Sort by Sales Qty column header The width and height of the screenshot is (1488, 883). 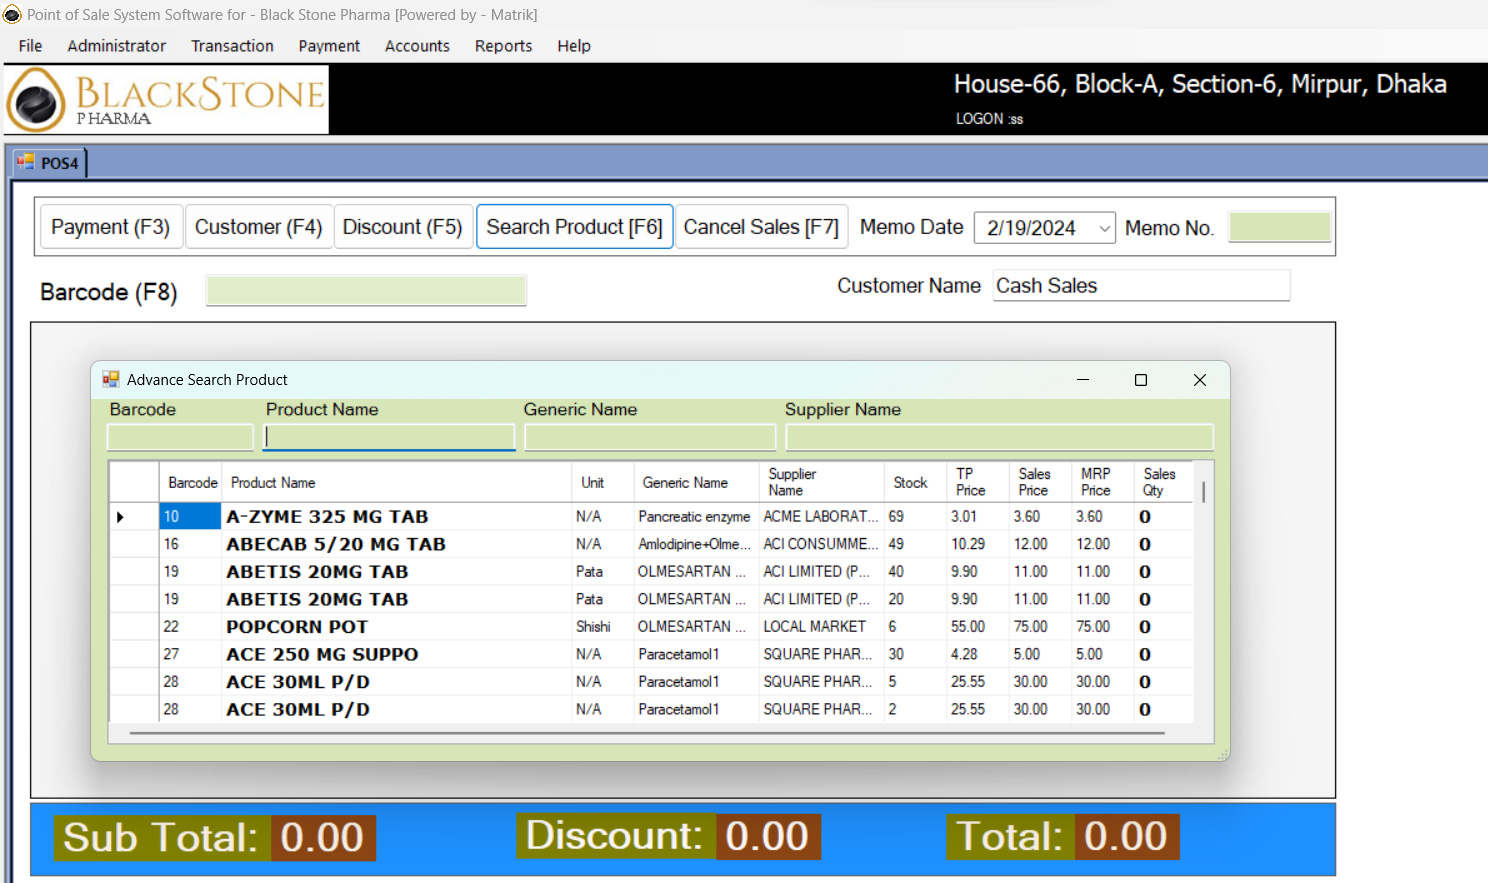tap(1164, 482)
